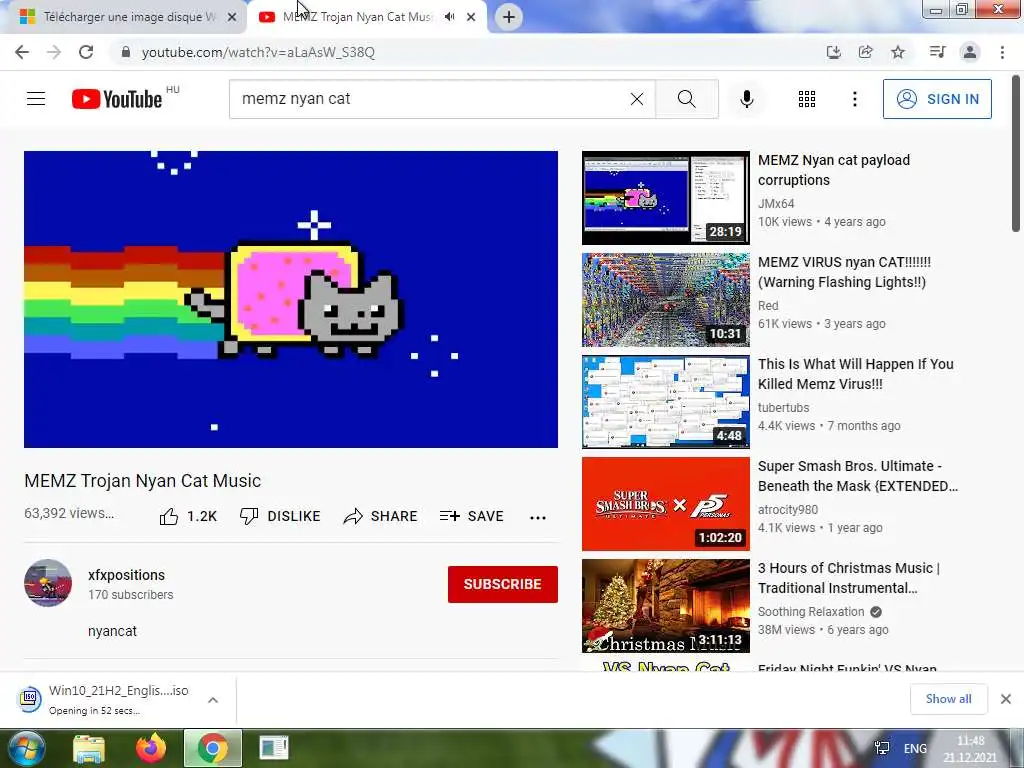Click the ENG language indicator
Screen dimensions: 1024x768
pos(915,748)
